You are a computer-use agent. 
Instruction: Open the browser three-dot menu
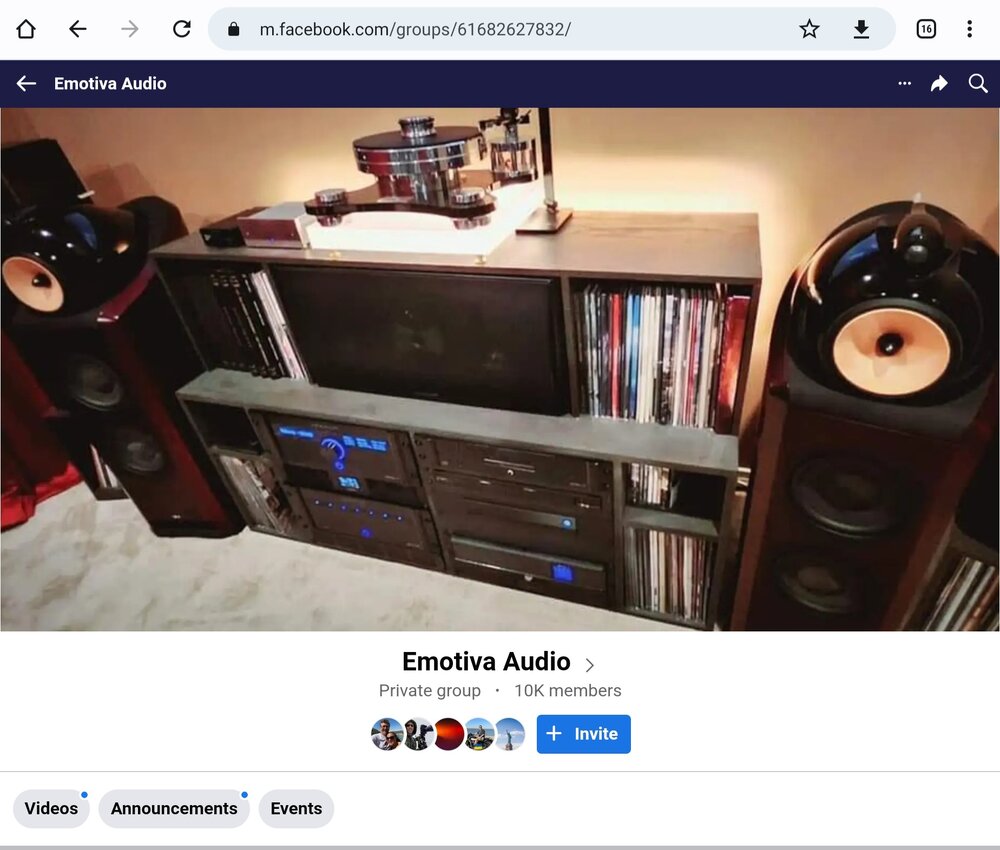click(969, 29)
